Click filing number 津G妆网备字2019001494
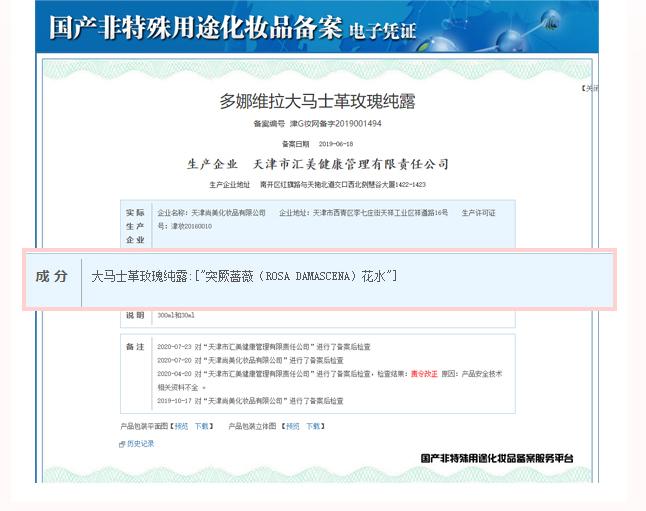 pyautogui.click(x=335, y=124)
